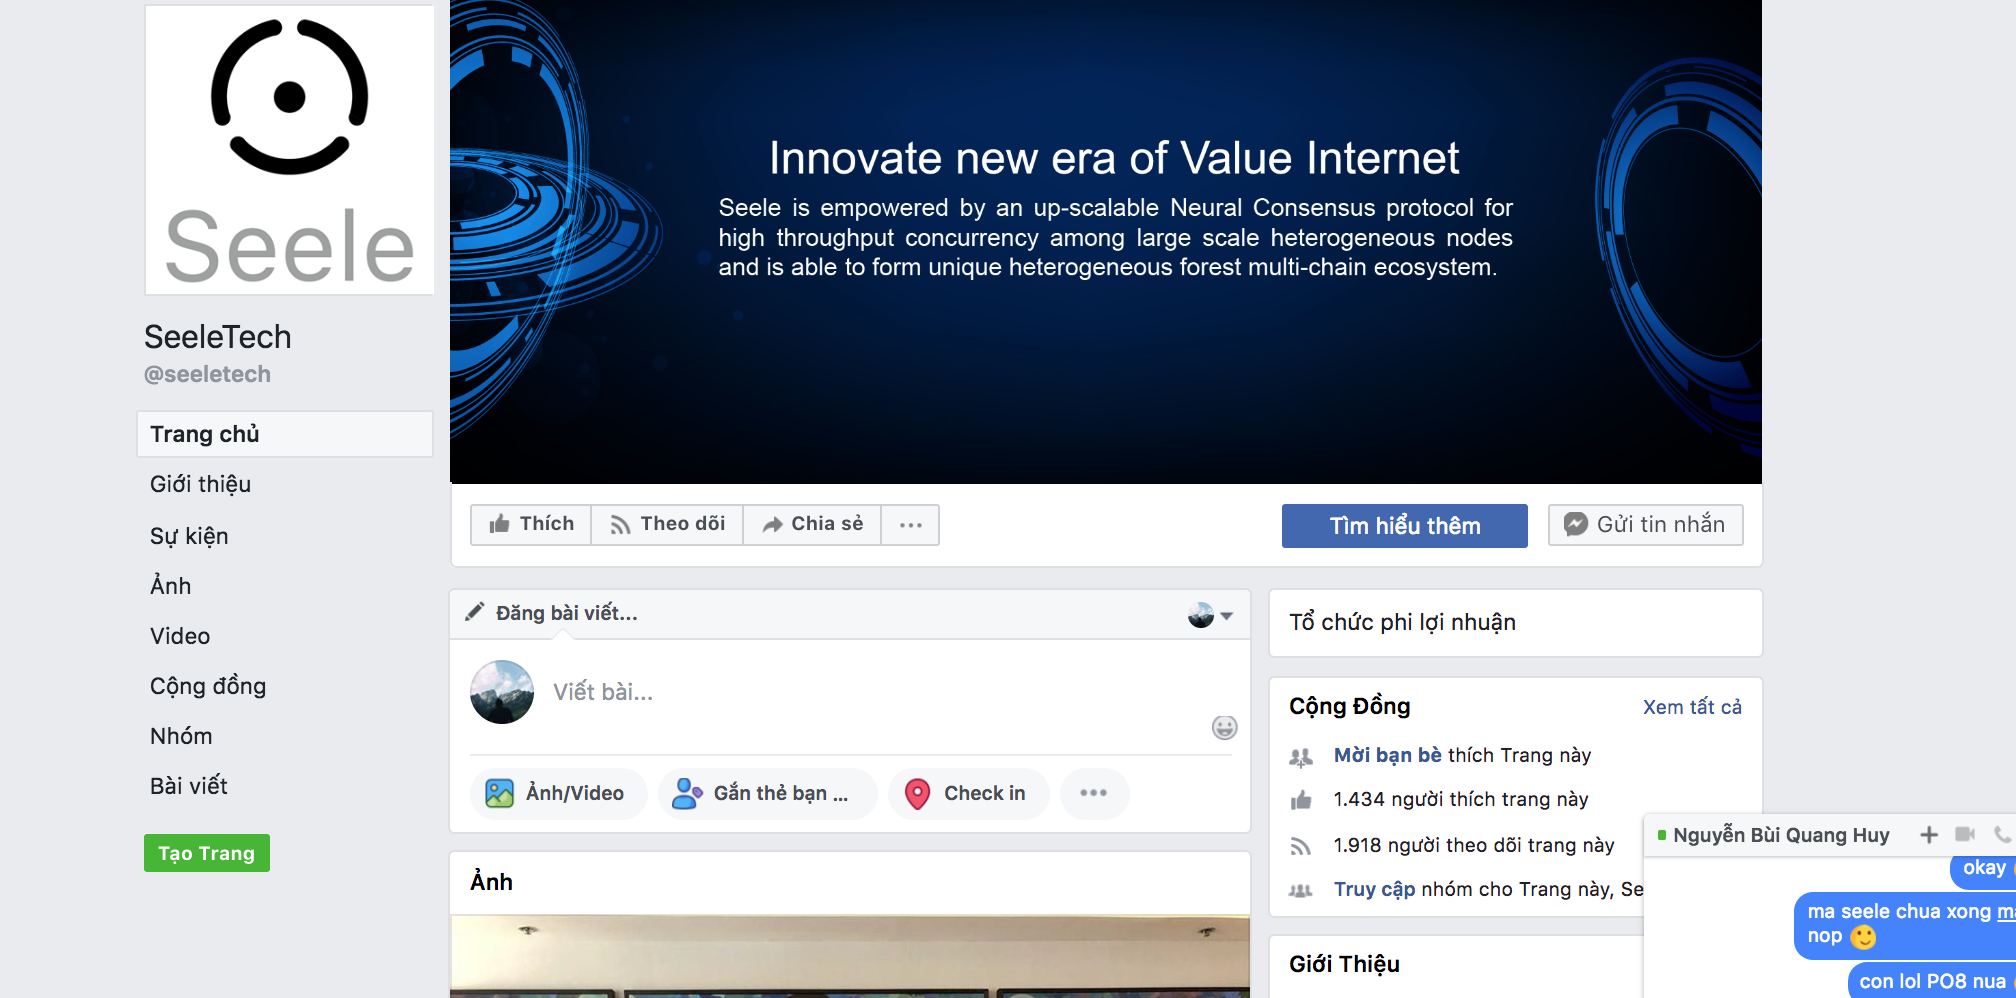Image resolution: width=2016 pixels, height=998 pixels.
Task: Expand the three-dot menu next to Chia sẻ
Action: point(910,524)
